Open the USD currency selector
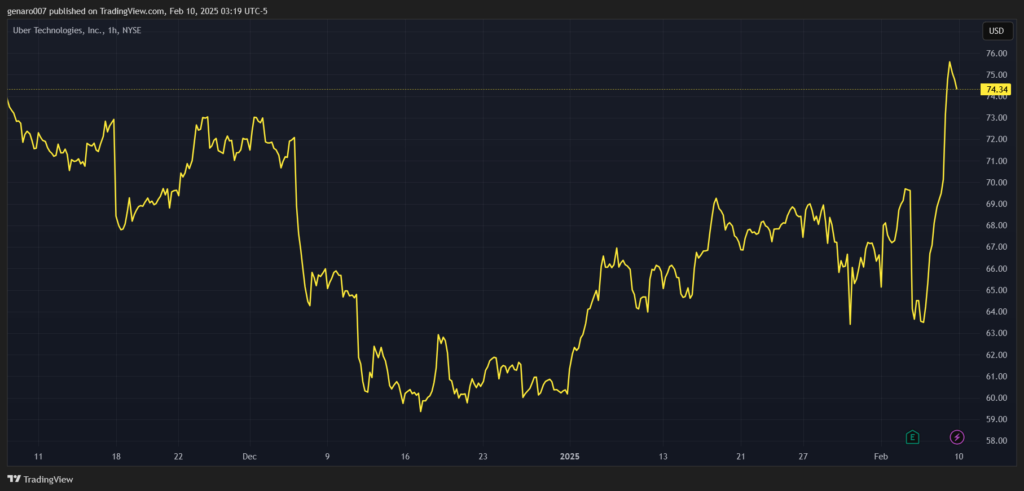Image resolution: width=1024 pixels, height=491 pixels. tap(996, 31)
